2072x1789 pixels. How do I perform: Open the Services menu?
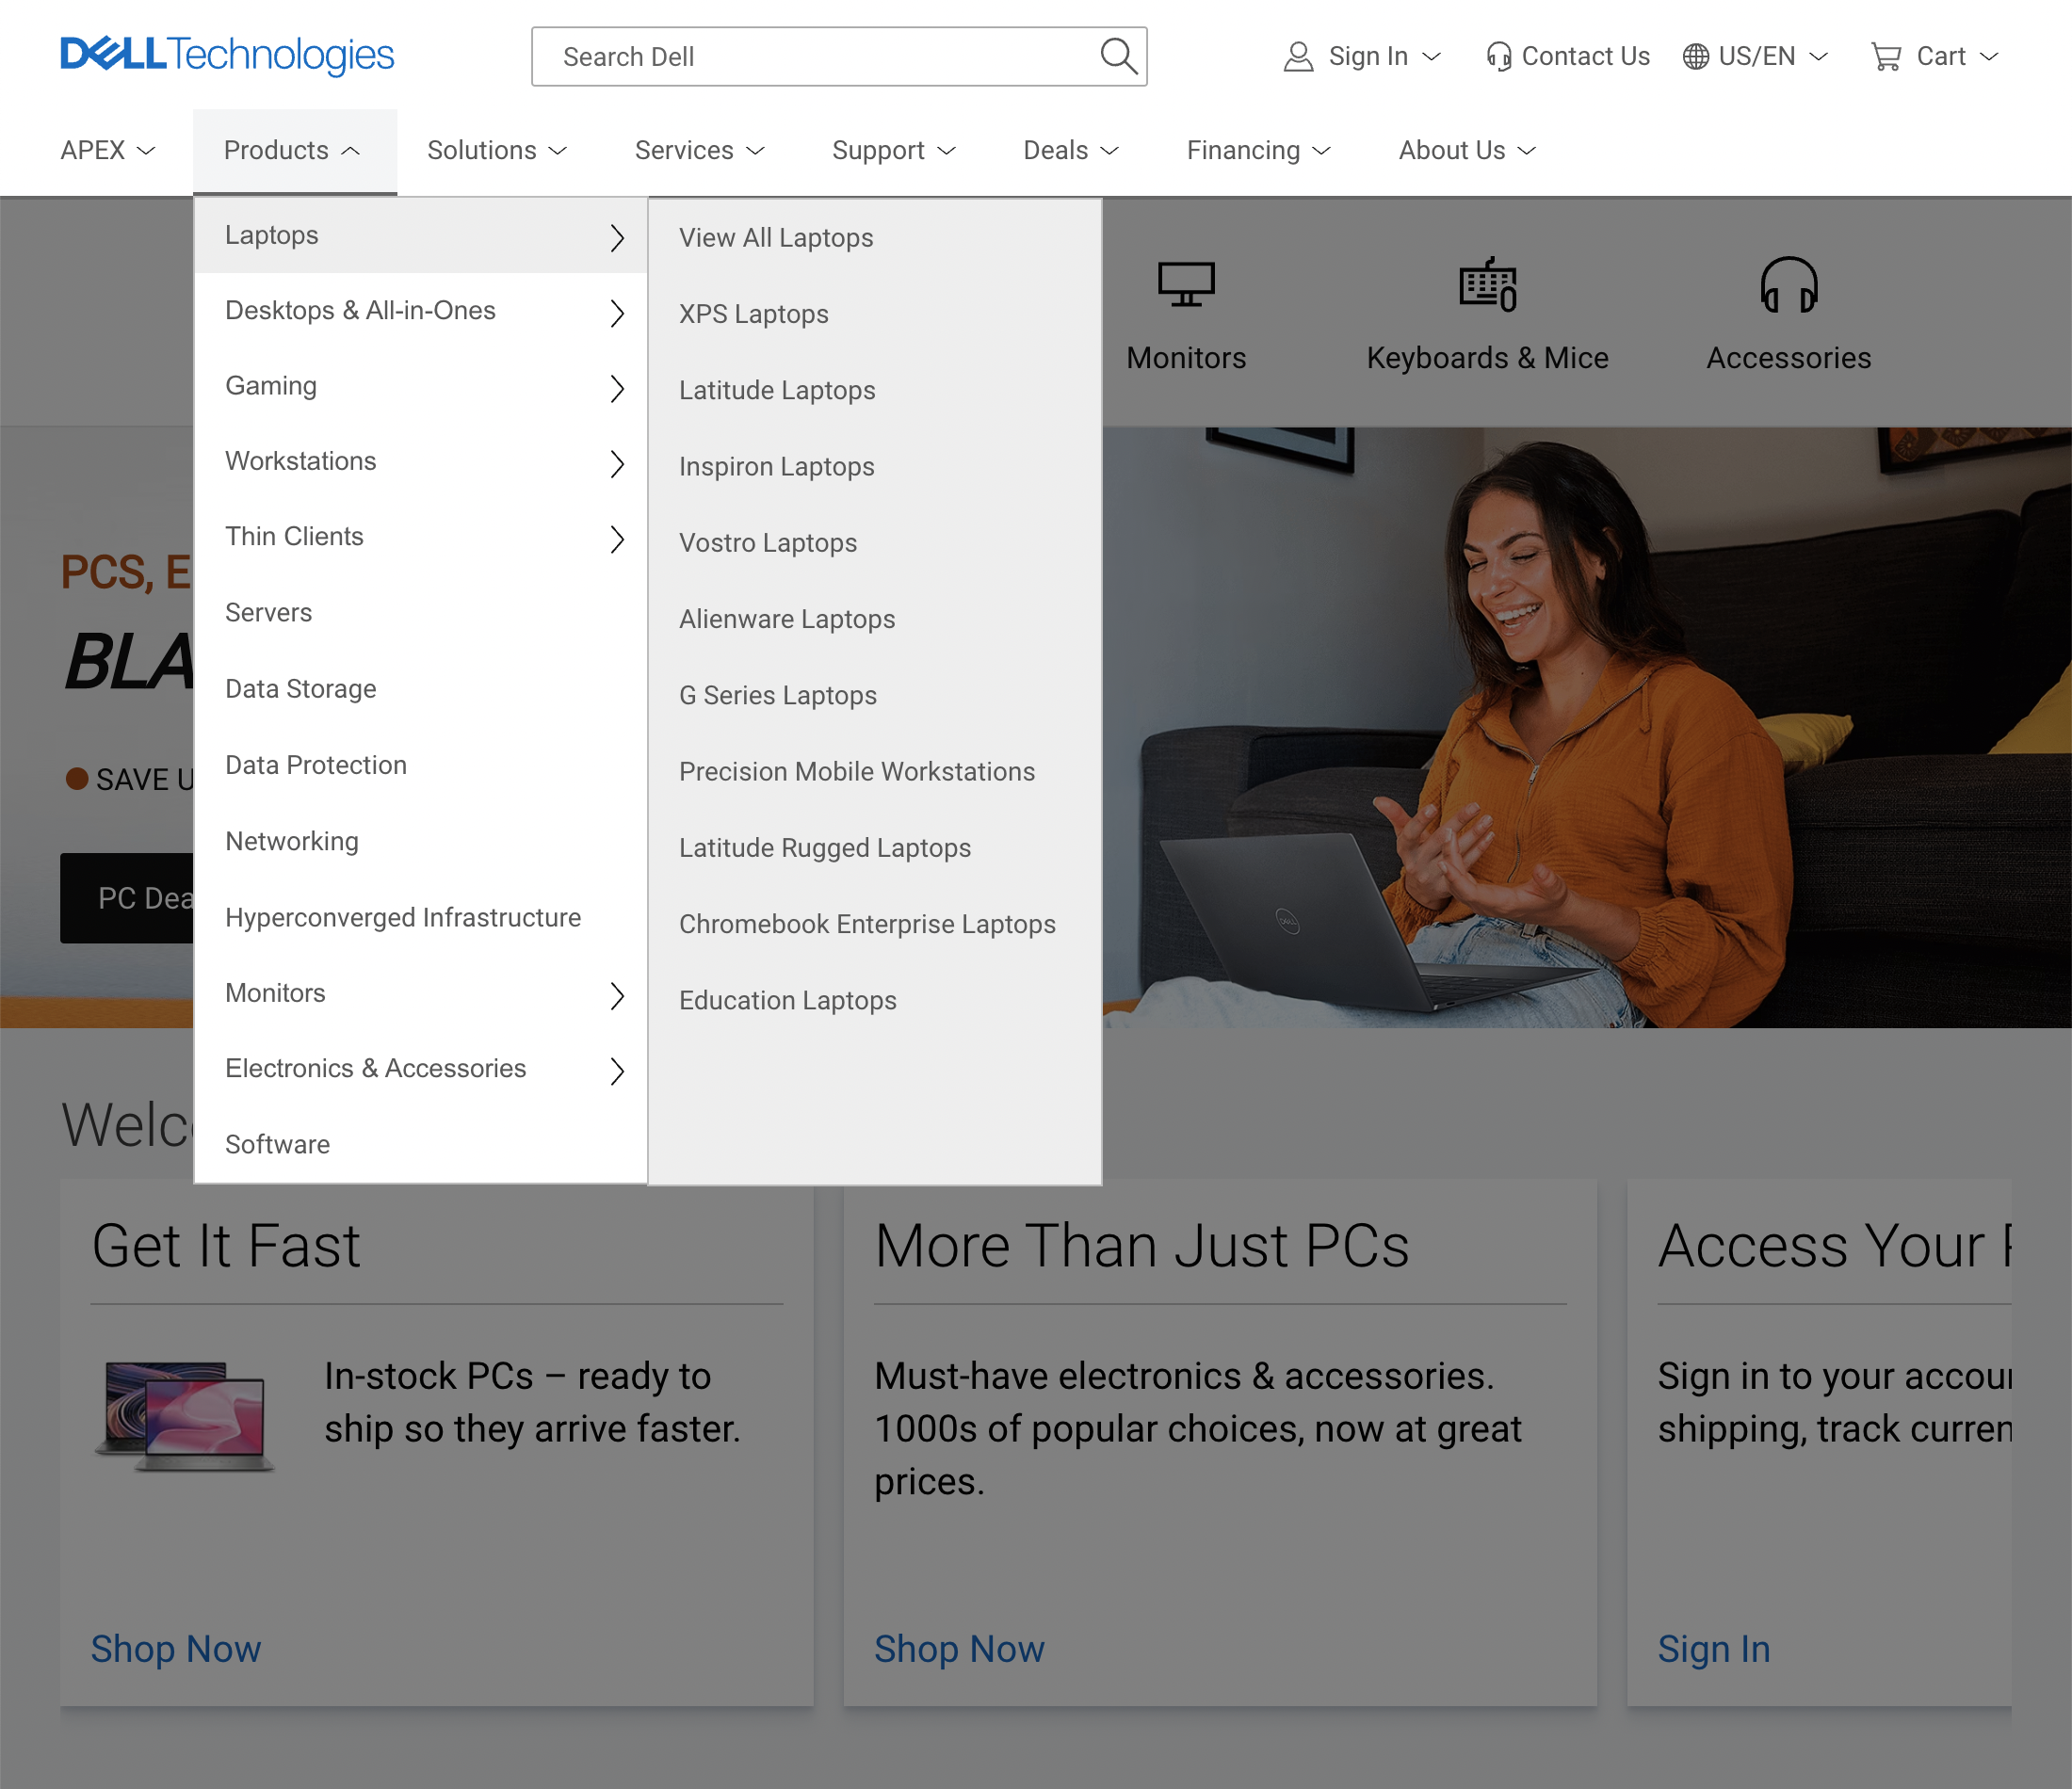(x=698, y=150)
